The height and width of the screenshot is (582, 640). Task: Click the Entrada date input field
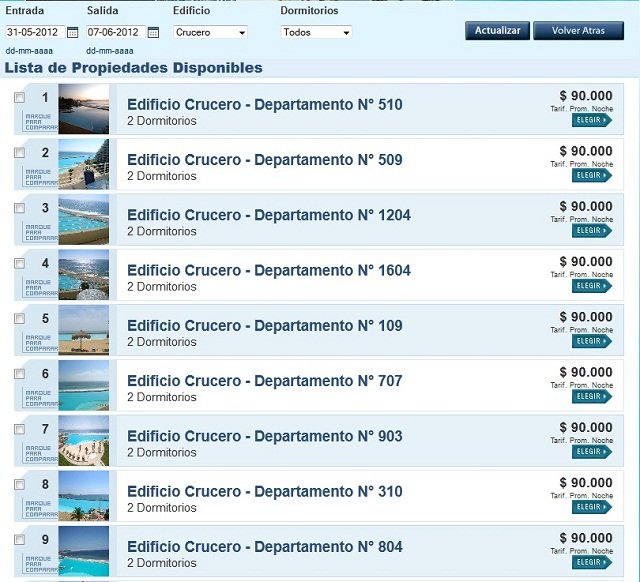click(35, 32)
